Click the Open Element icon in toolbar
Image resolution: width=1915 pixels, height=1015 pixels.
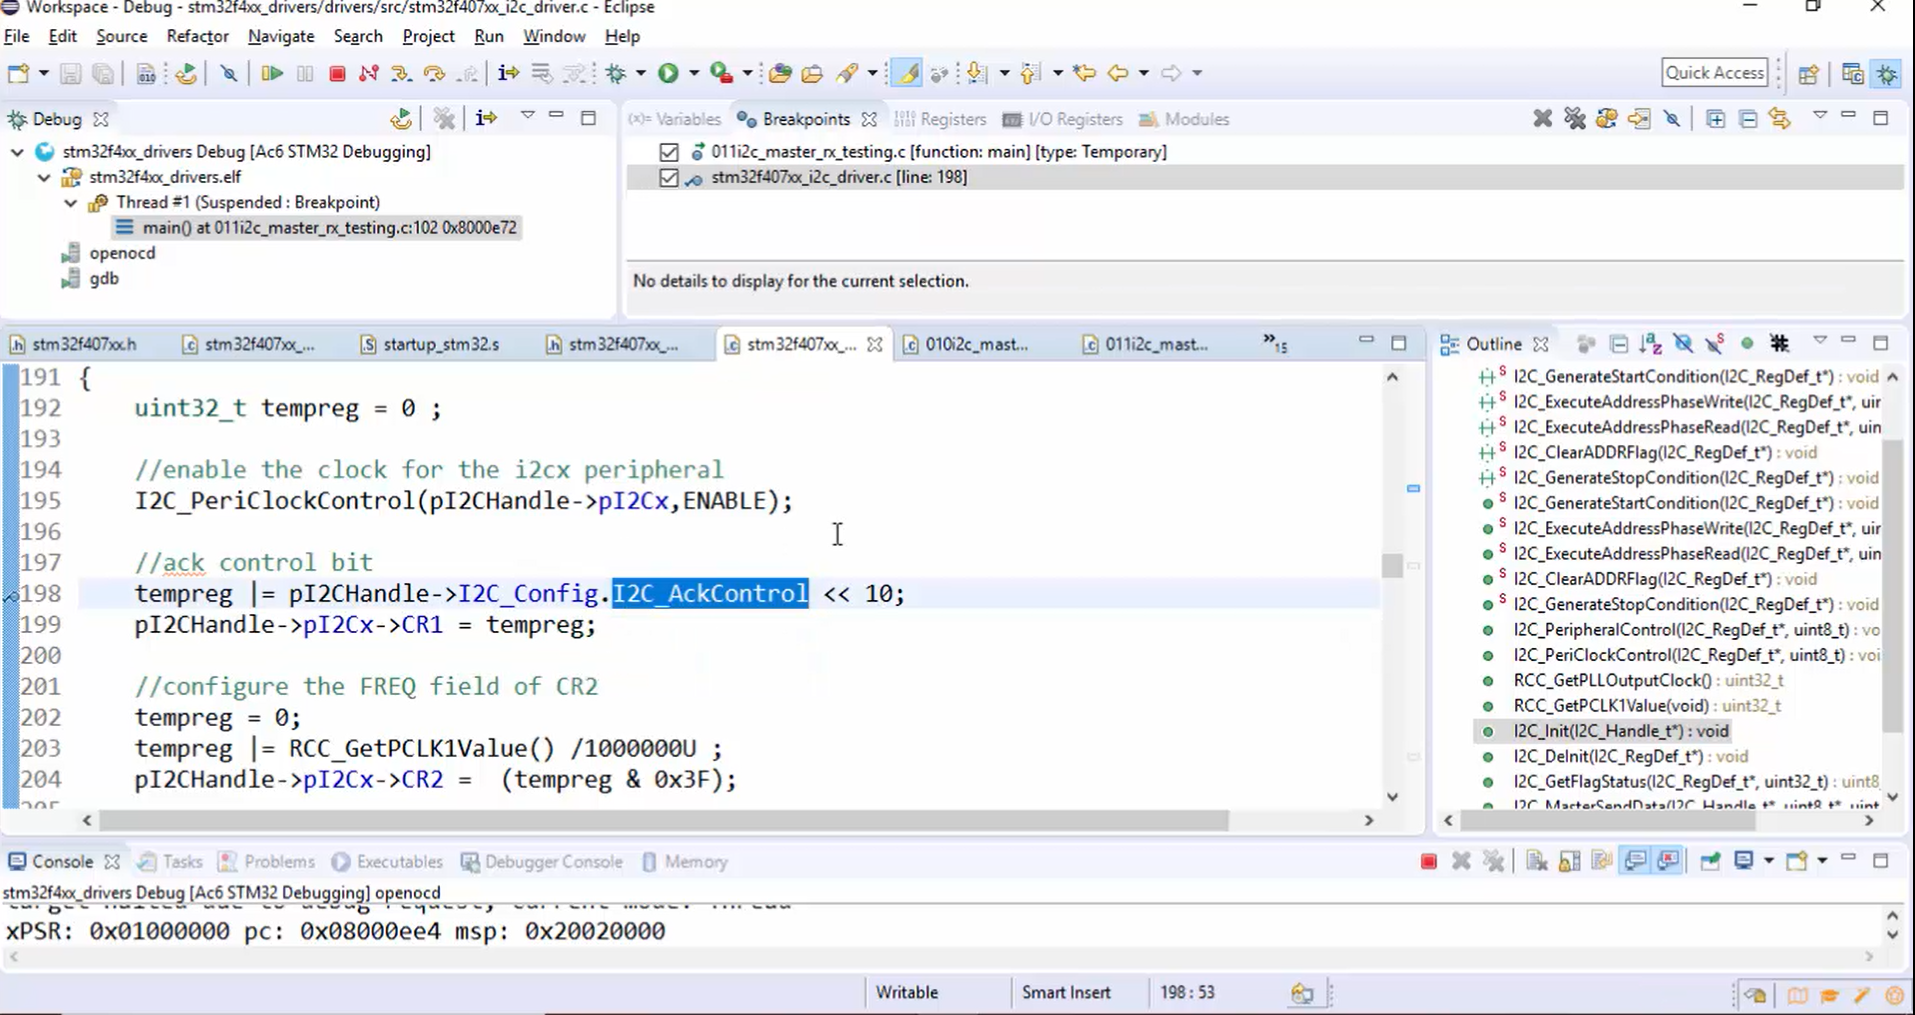[x=780, y=73]
